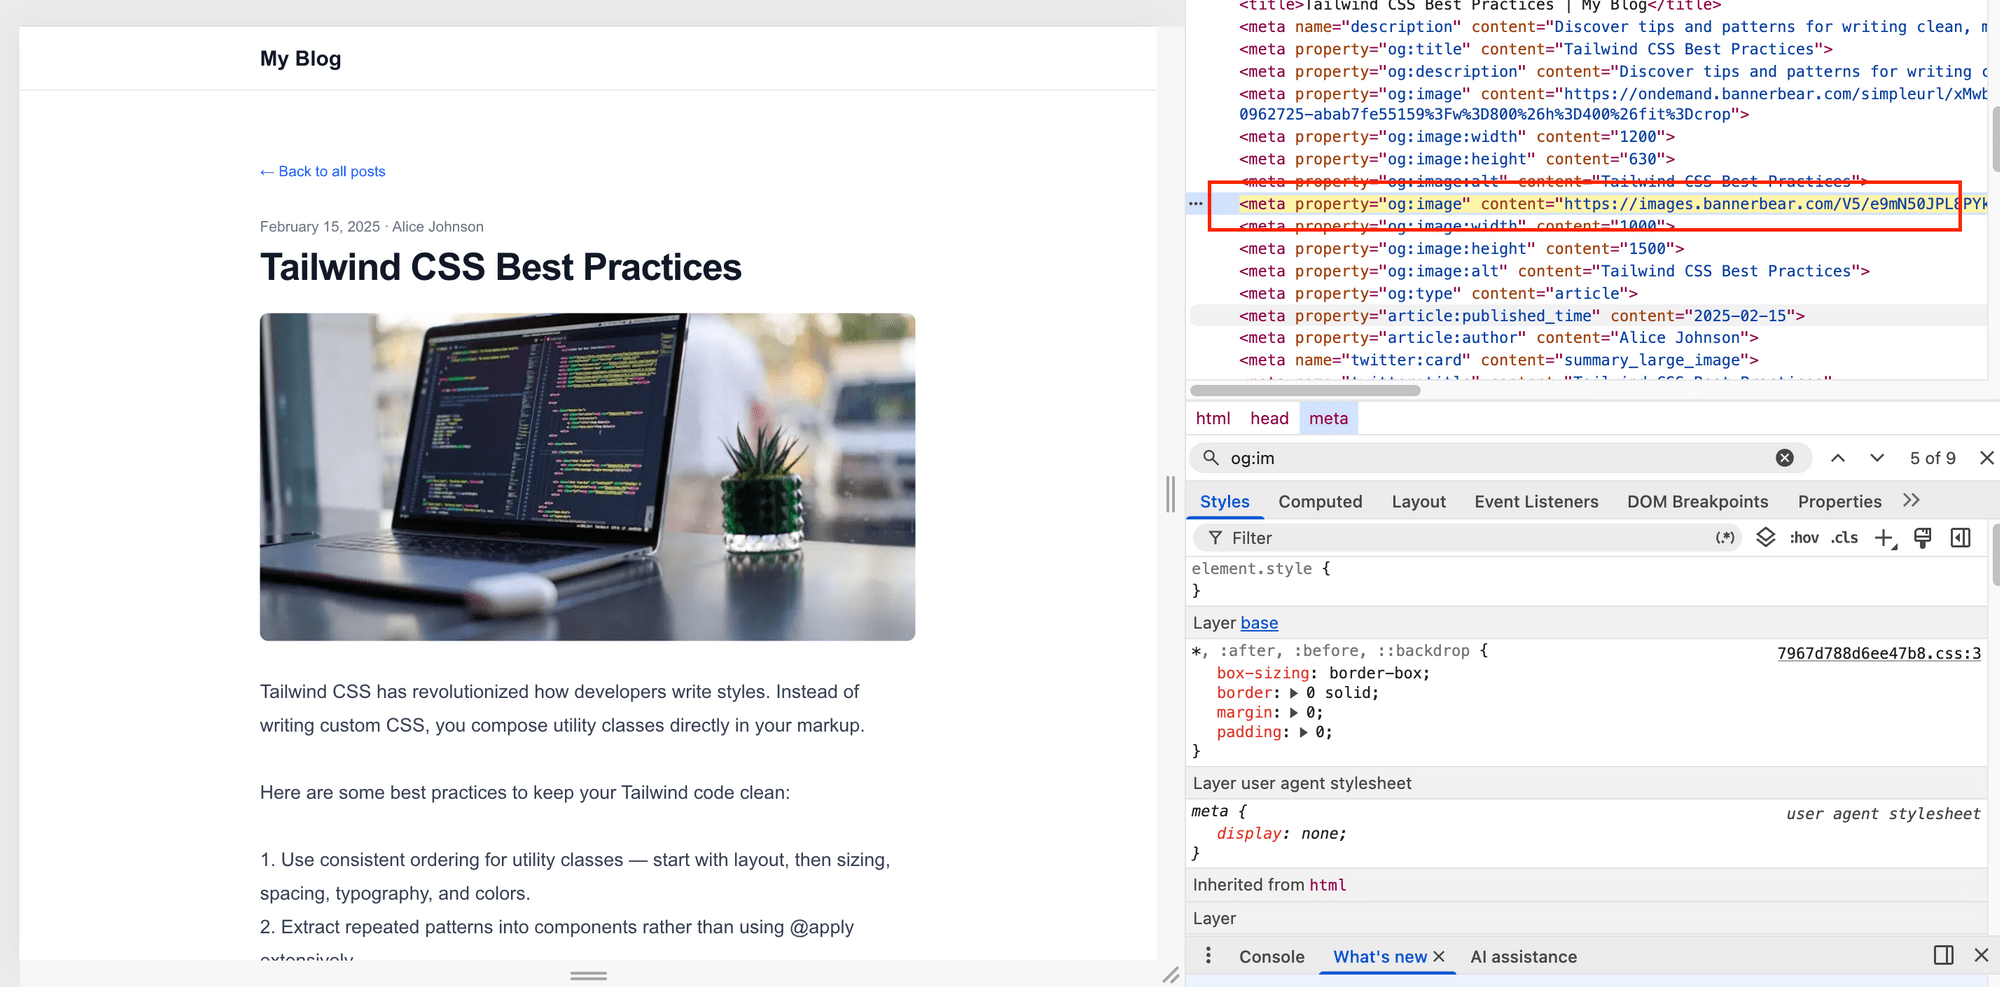This screenshot has width=2000, height=987.
Task: Select the og:title meta node
Action: (x=1535, y=49)
